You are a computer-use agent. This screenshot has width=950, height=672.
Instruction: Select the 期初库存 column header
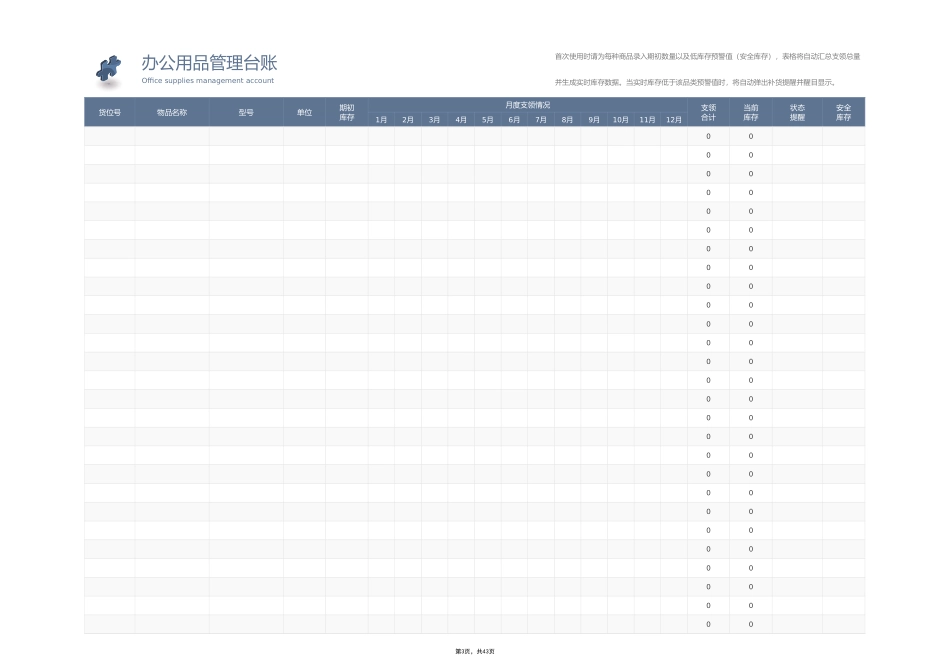click(344, 112)
